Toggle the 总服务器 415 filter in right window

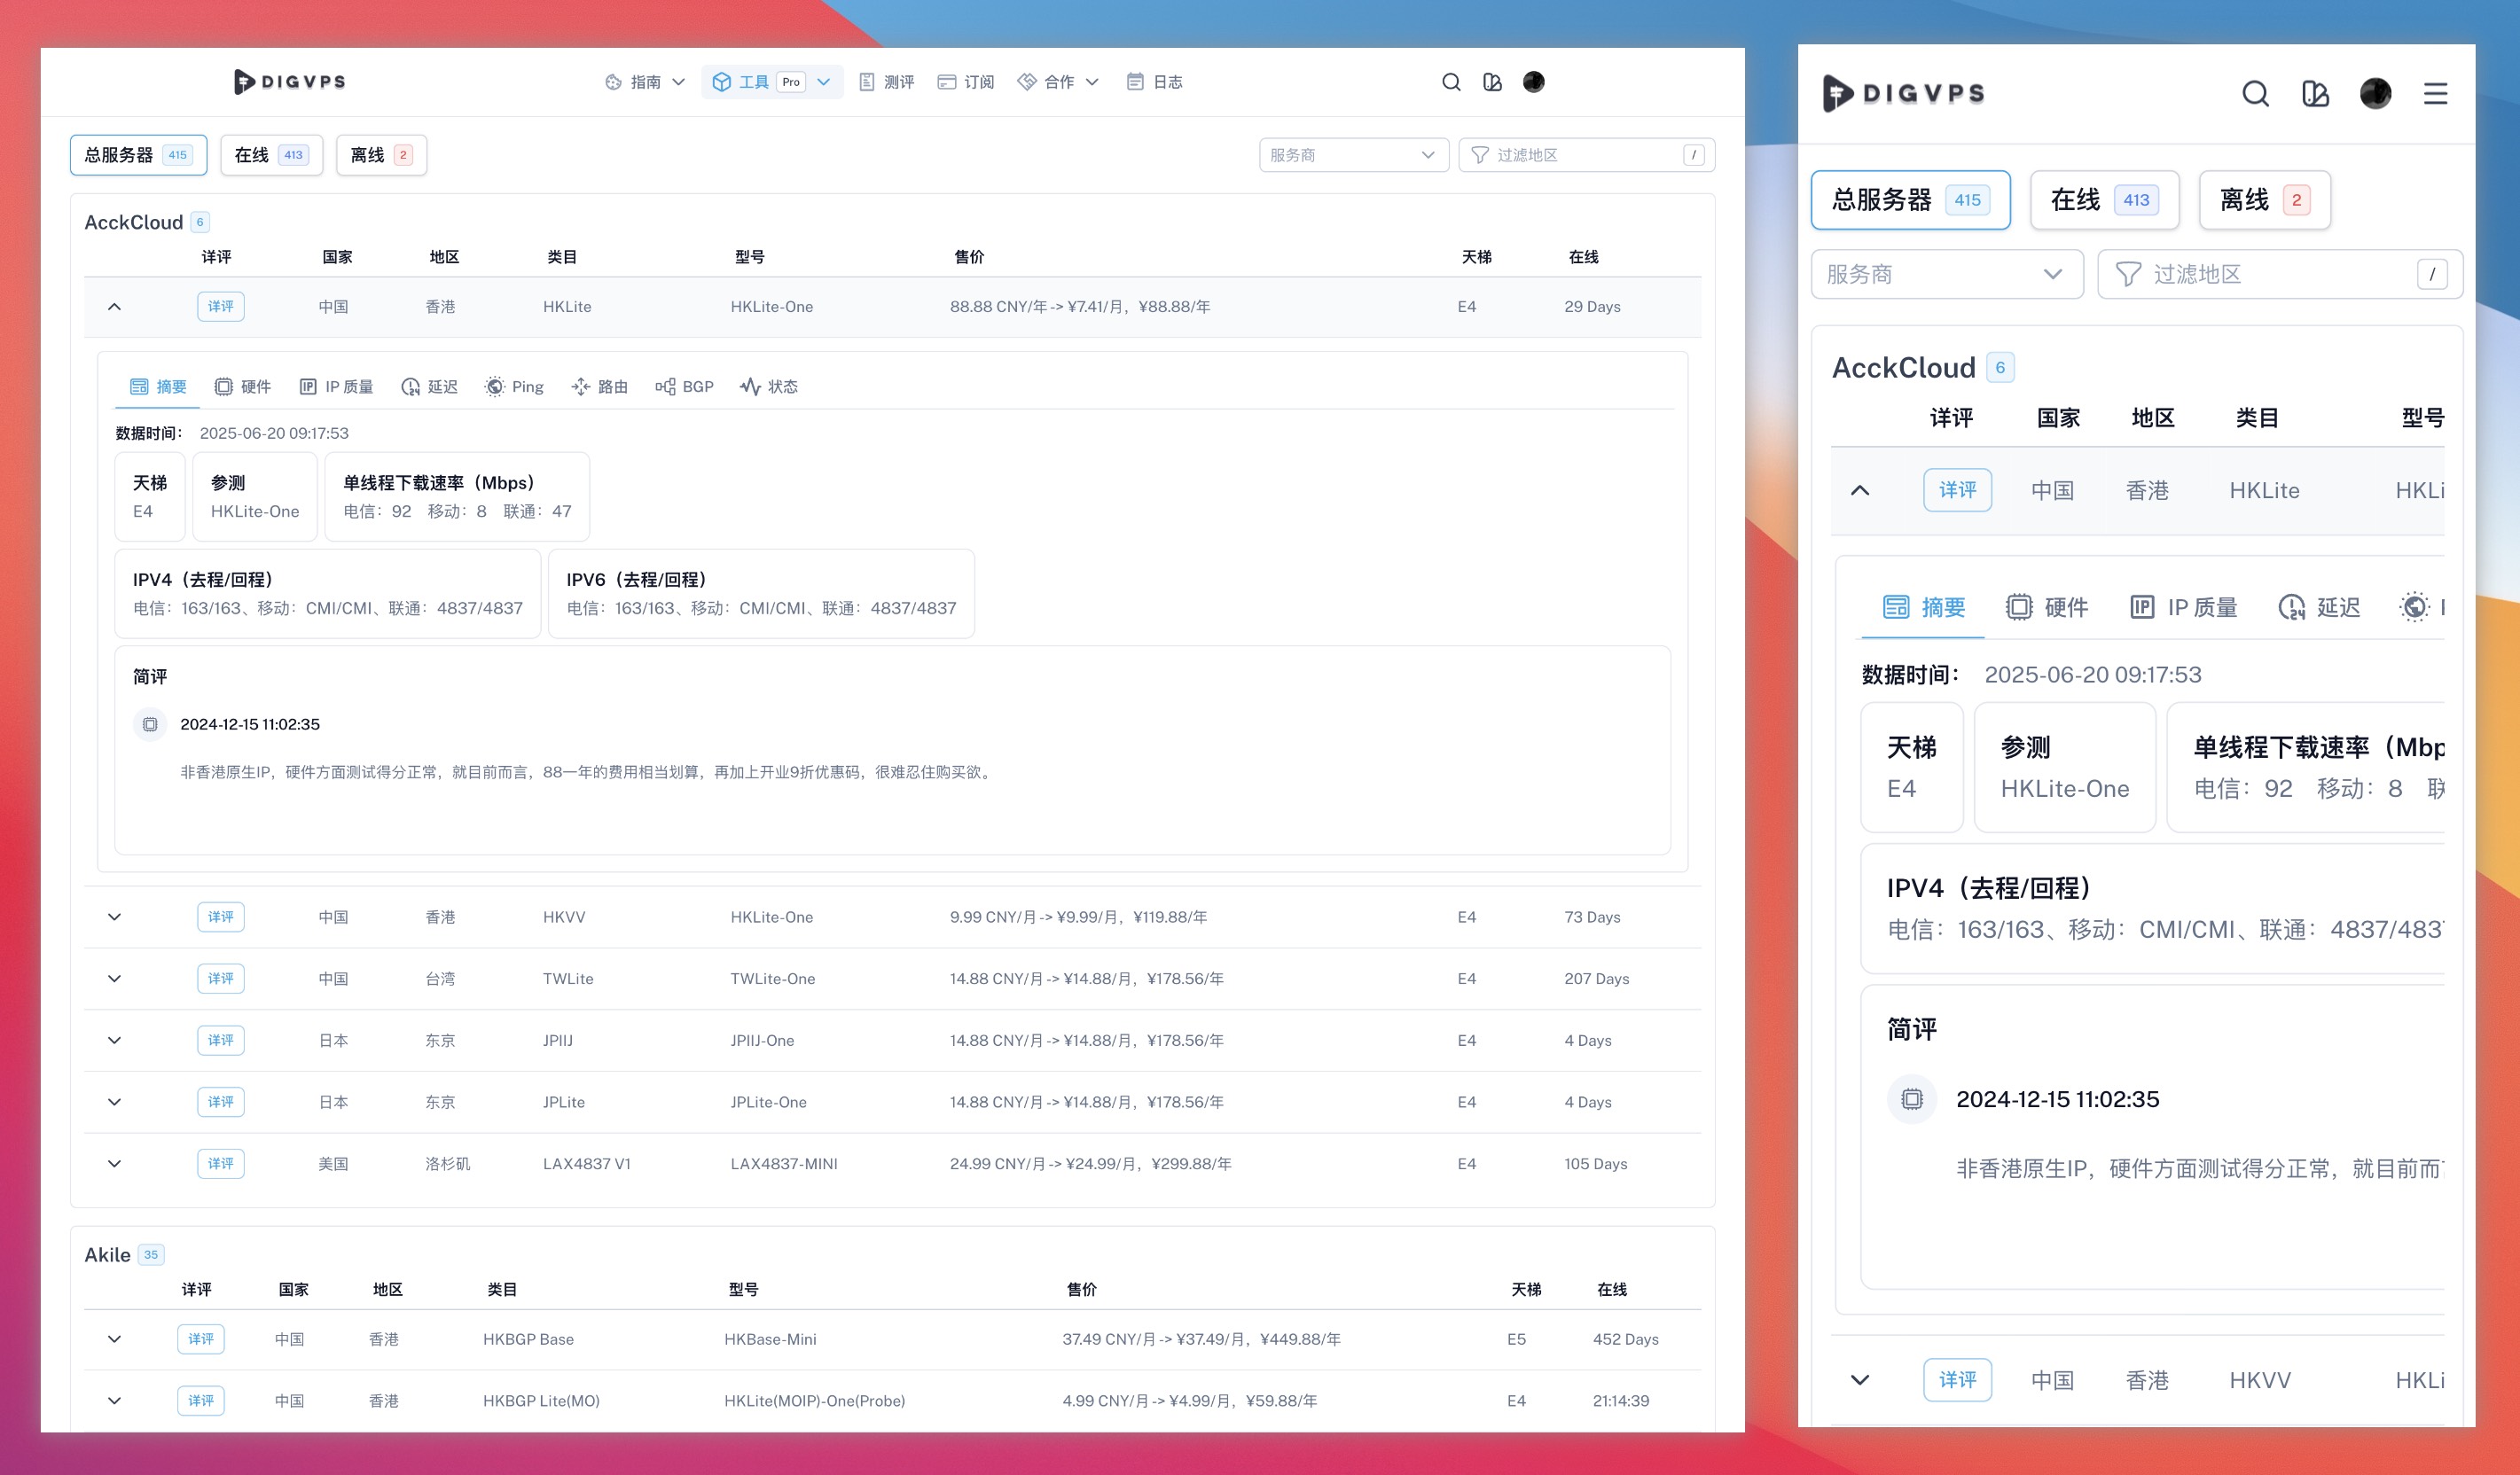click(1910, 200)
